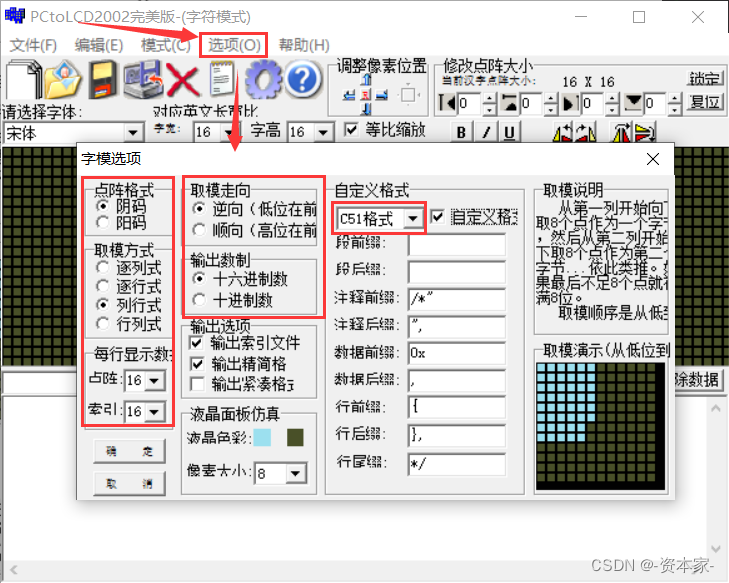Close the 字模选项 dialog with X

pyautogui.click(x=653, y=159)
